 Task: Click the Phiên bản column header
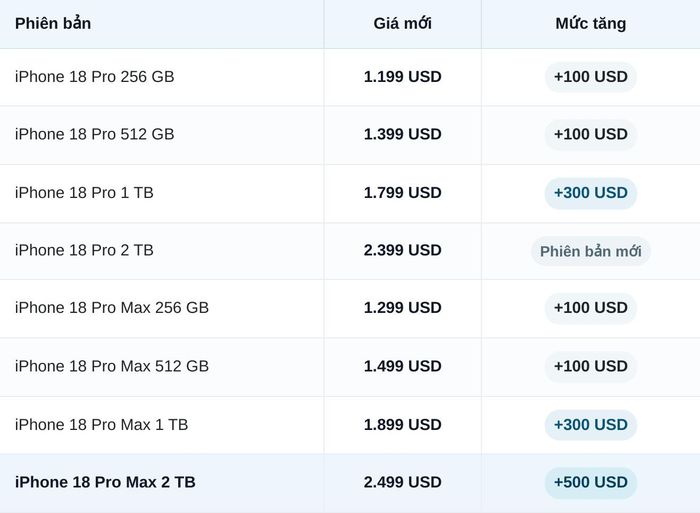pyautogui.click(x=53, y=23)
